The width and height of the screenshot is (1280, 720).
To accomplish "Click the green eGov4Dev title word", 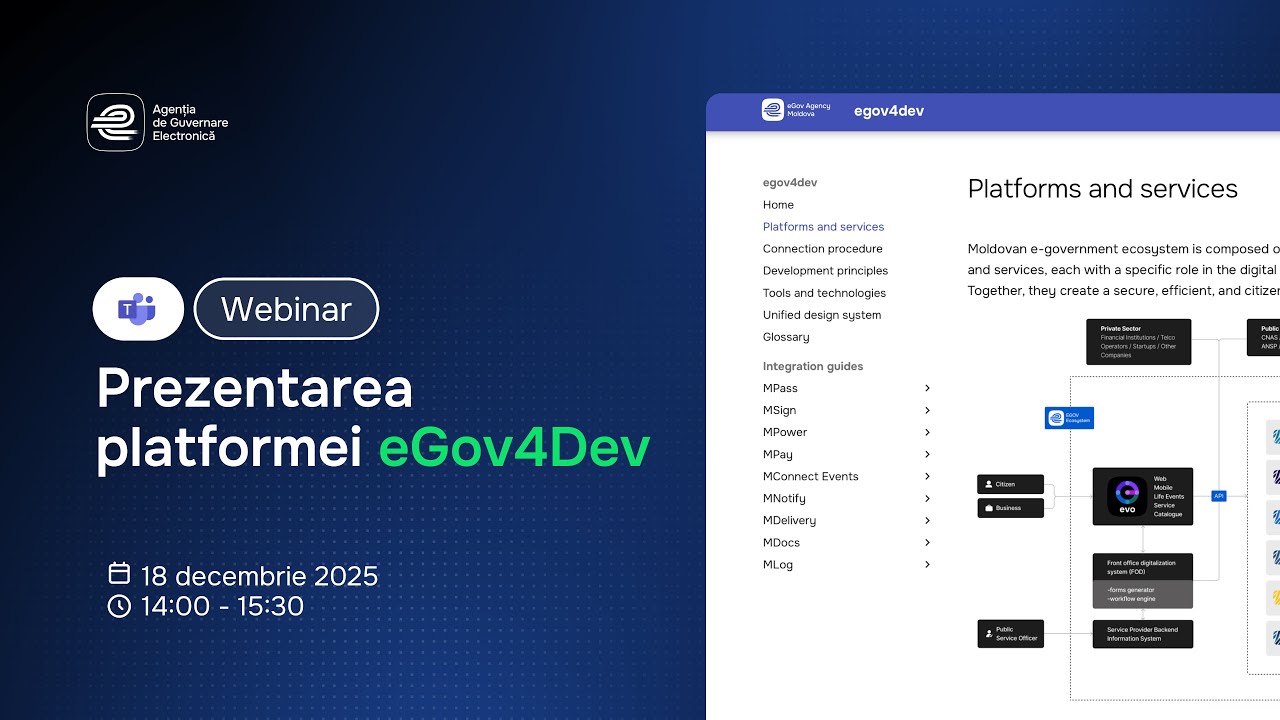I will [514, 449].
